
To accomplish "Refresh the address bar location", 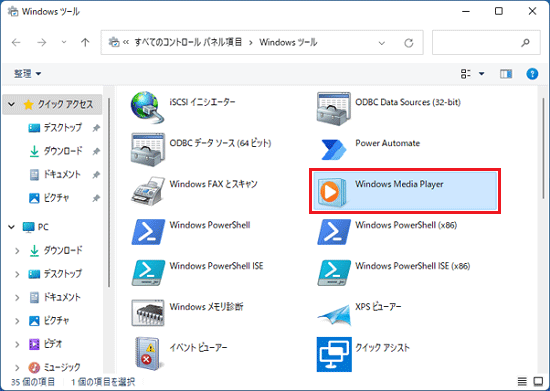I will click(409, 43).
